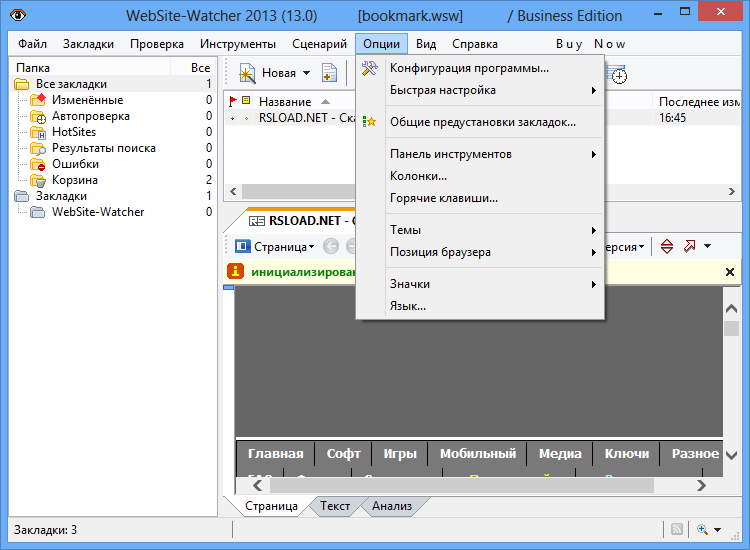The height and width of the screenshot is (550, 750).
Task: Open the Инструменты menu
Action: 238,44
